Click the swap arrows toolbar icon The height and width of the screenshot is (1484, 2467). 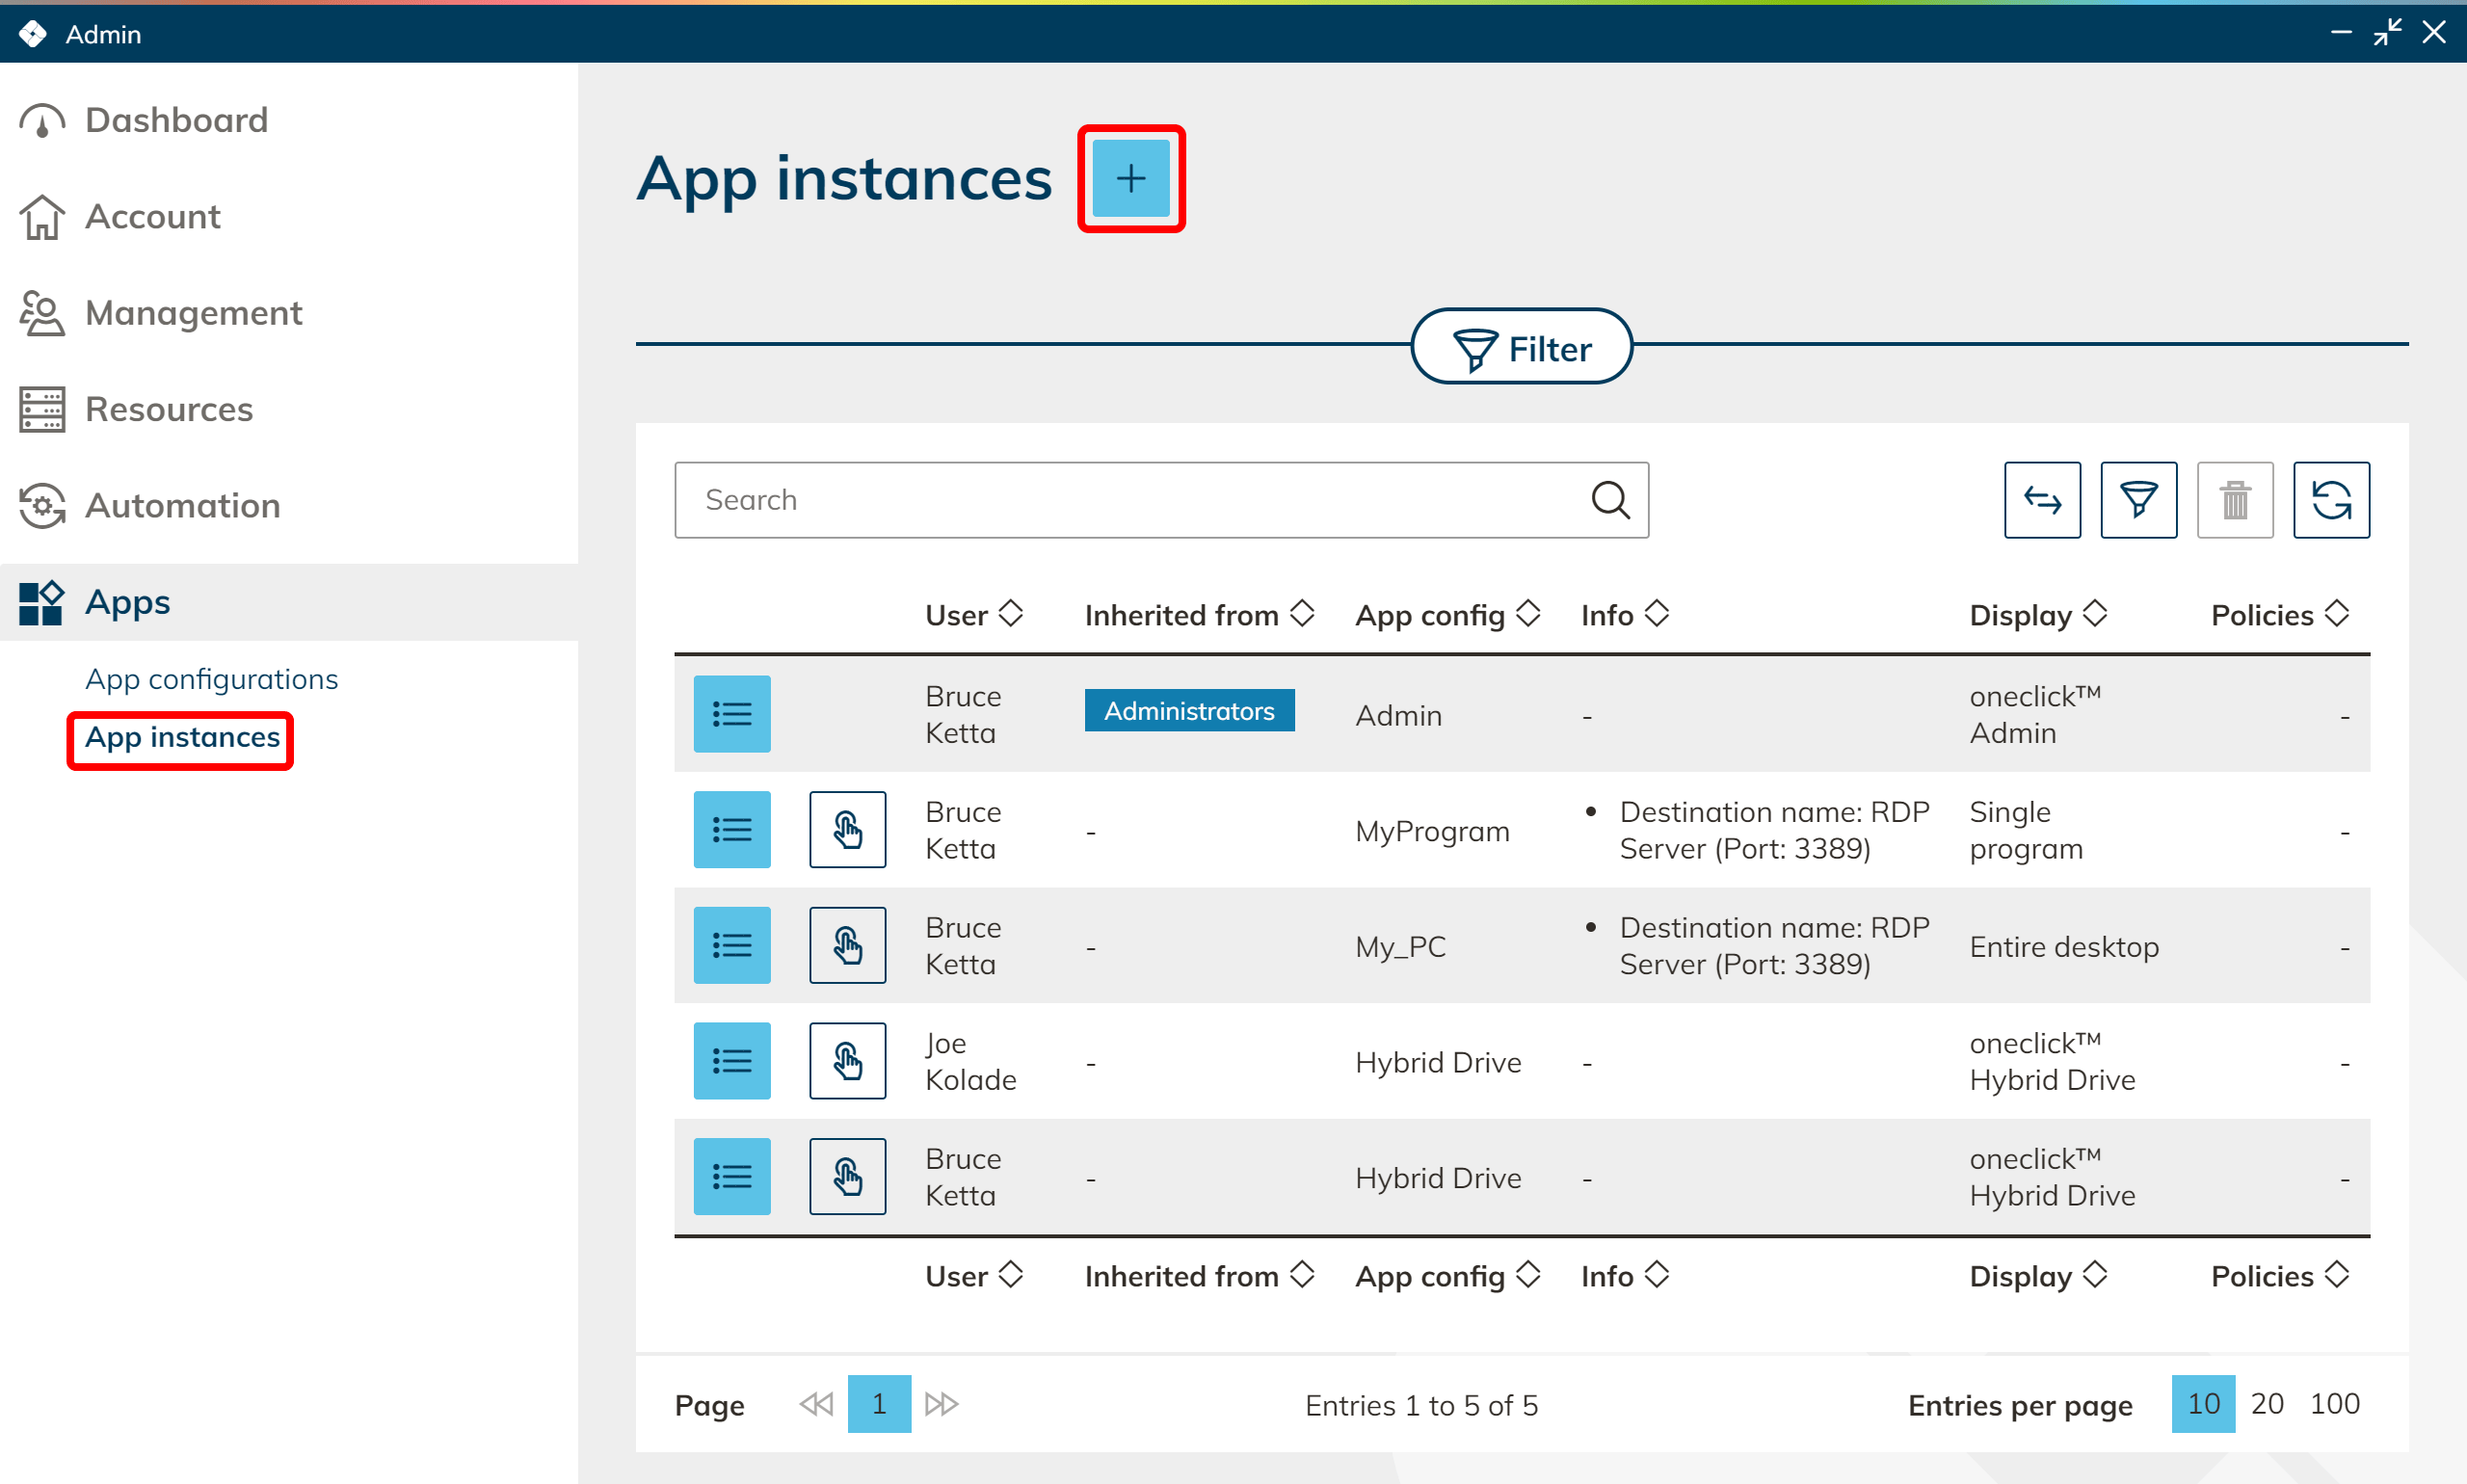click(2041, 500)
